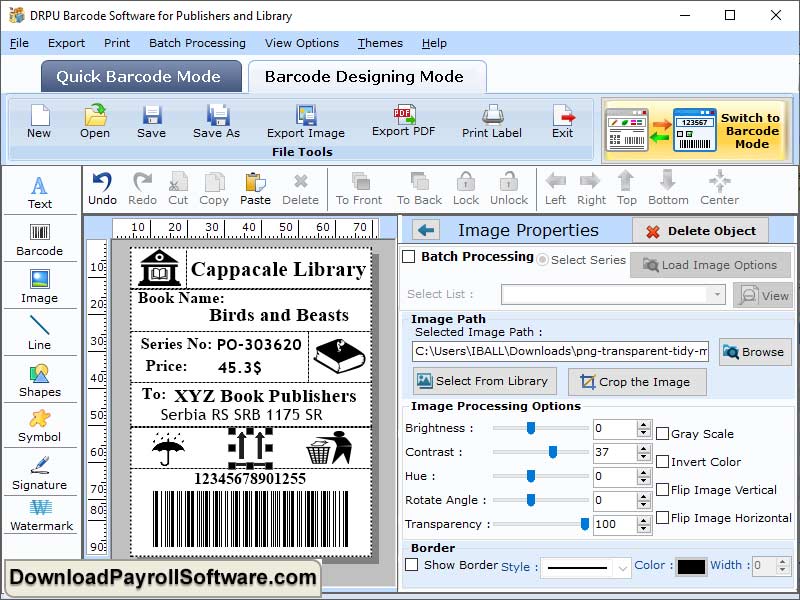
Task: Open the Image tool
Action: click(x=40, y=287)
